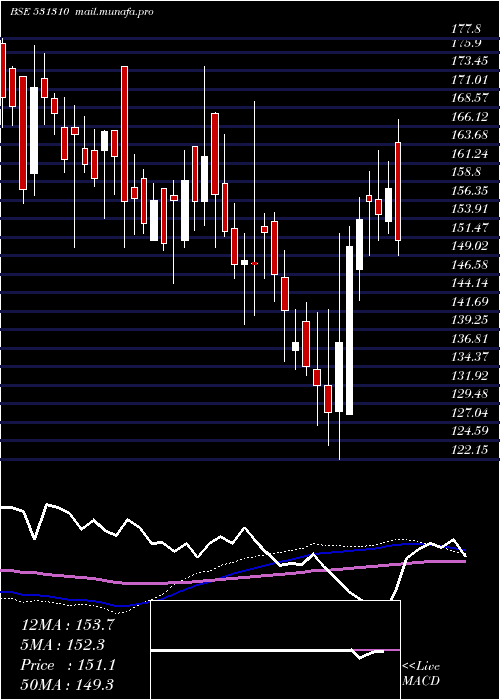
Task: Select the 171.01 price axis label
Action: pyautogui.click(x=470, y=80)
